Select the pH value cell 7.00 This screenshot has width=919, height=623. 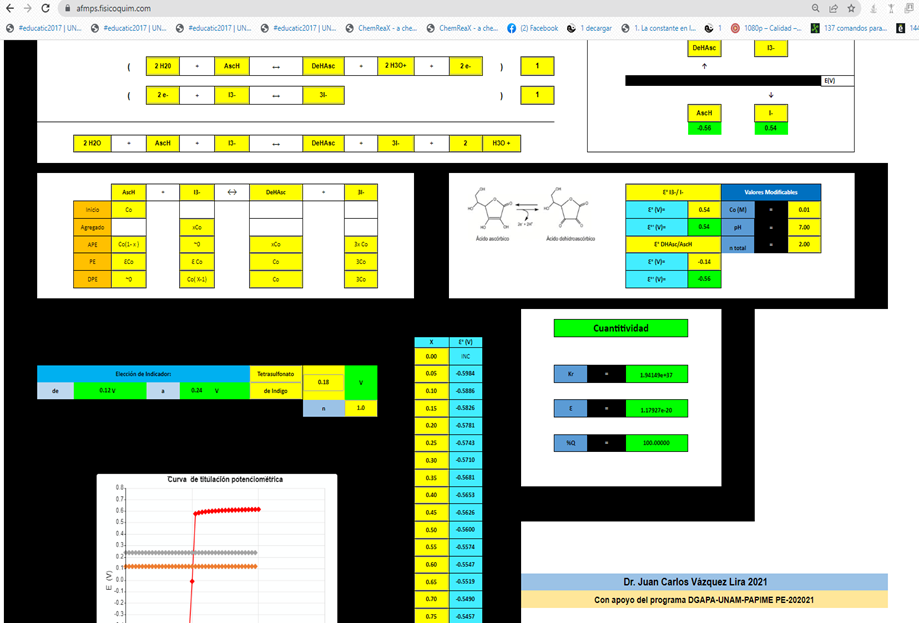click(x=805, y=227)
